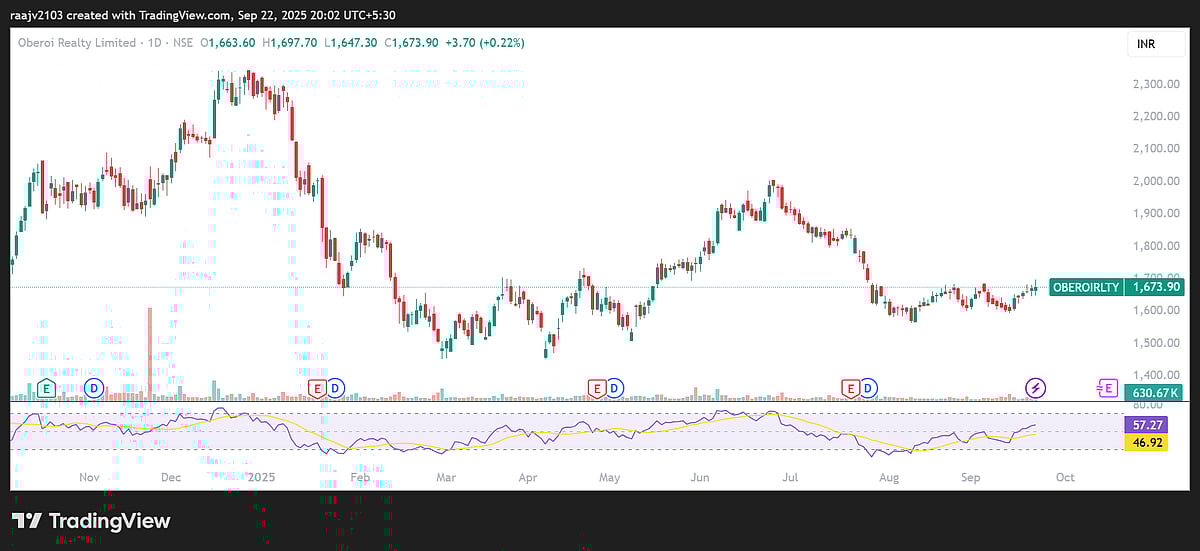
Task: Open the red earnings E marker in late January
Action: [x=319, y=387]
